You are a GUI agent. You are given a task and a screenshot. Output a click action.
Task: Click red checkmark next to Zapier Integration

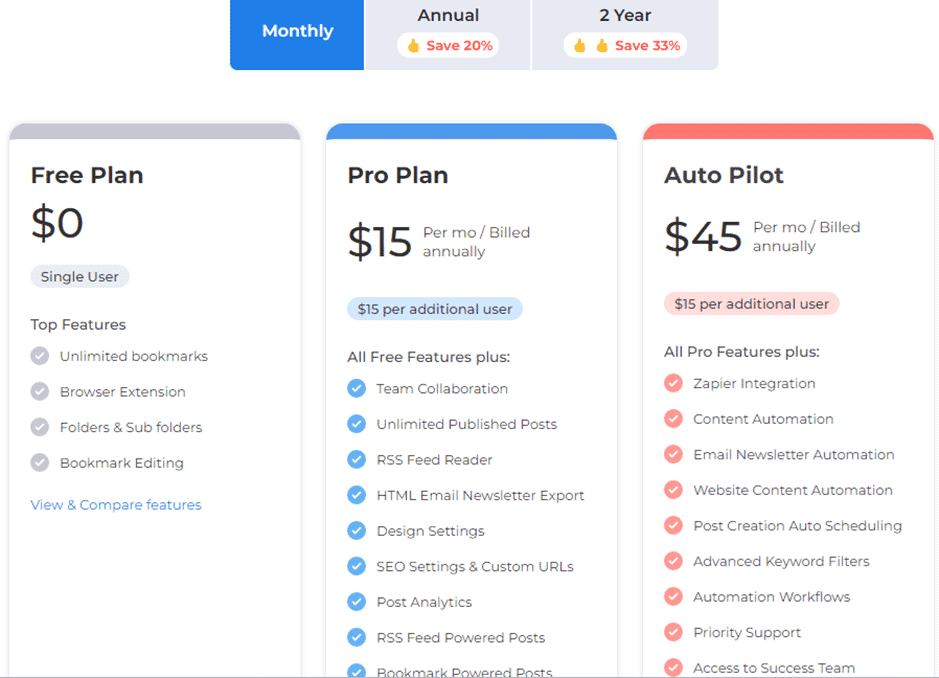click(673, 383)
